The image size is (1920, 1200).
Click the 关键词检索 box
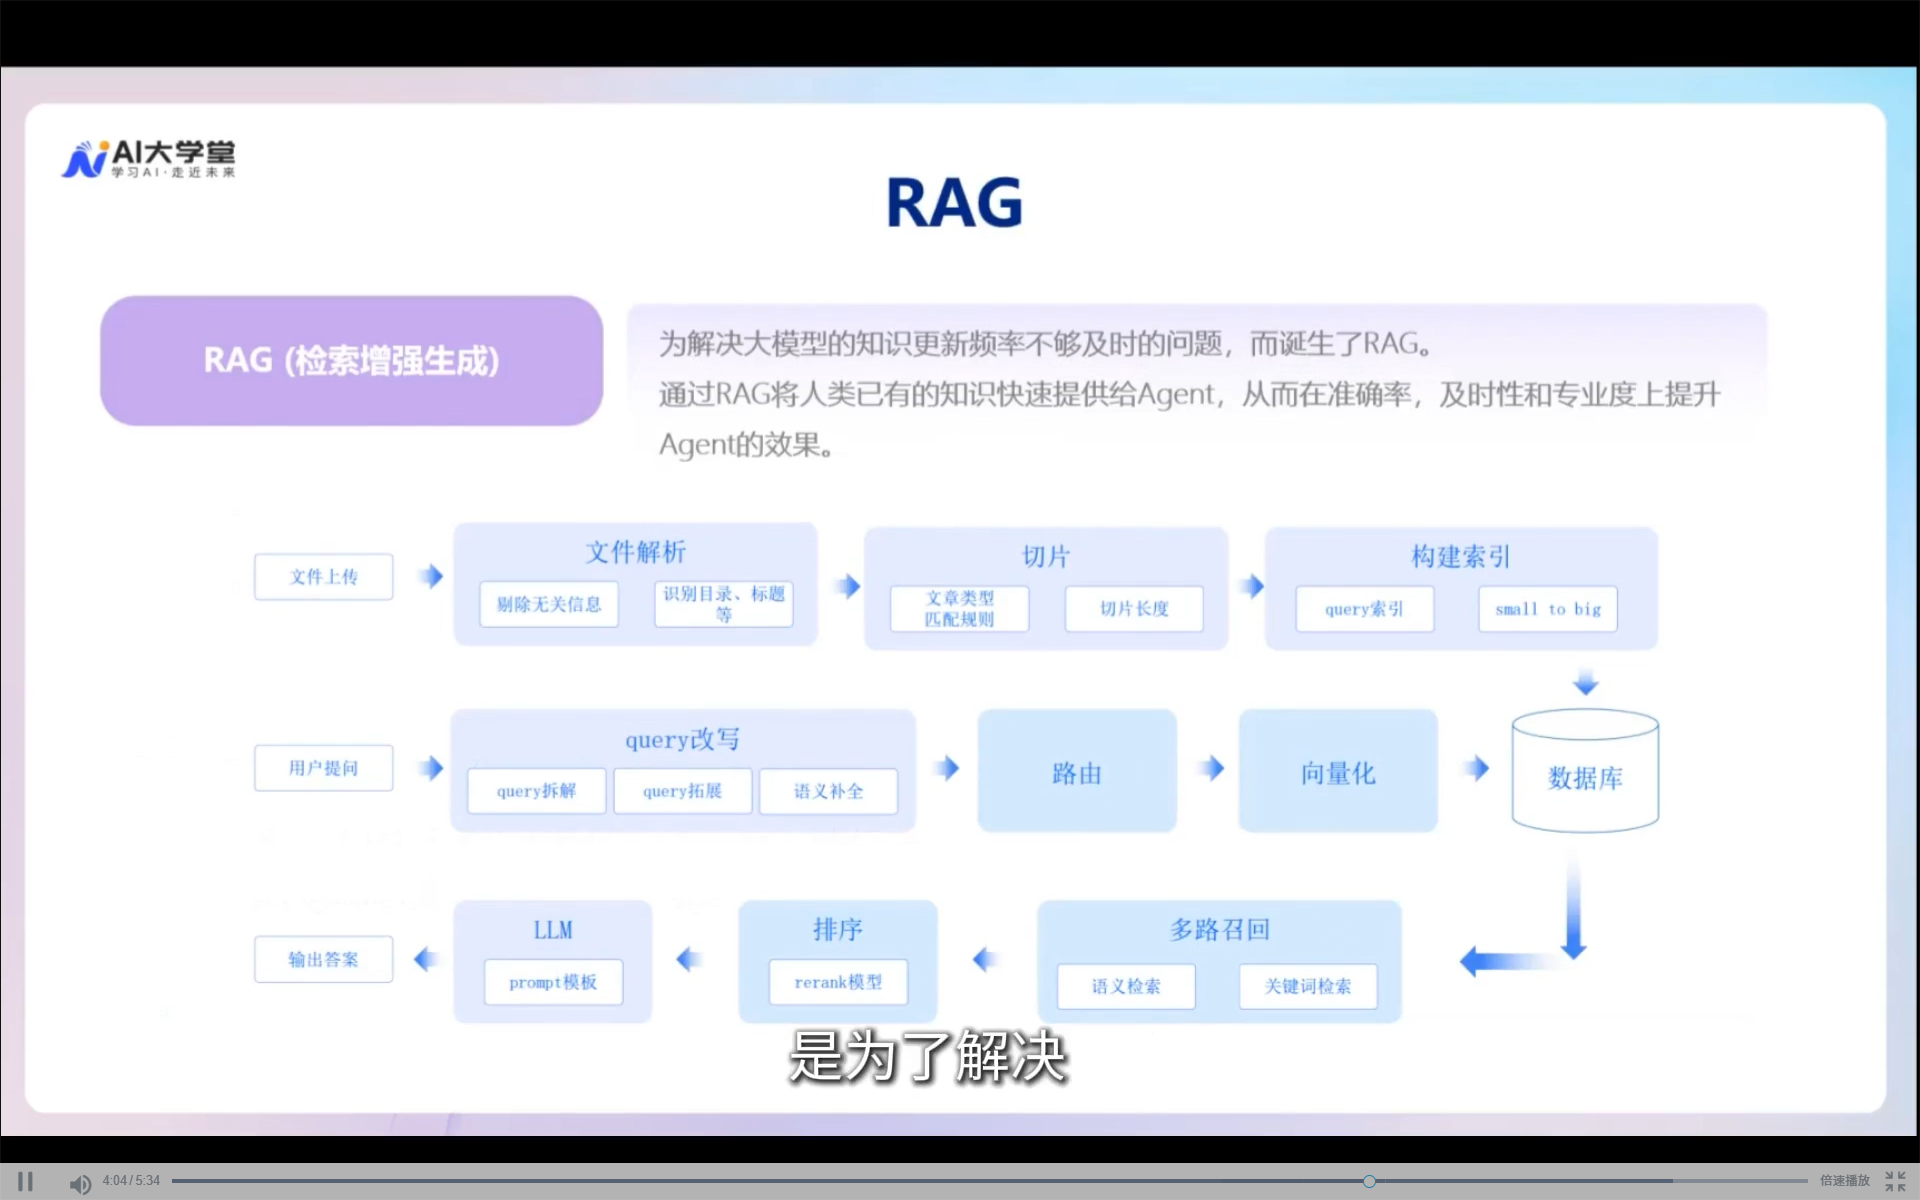(x=1307, y=986)
